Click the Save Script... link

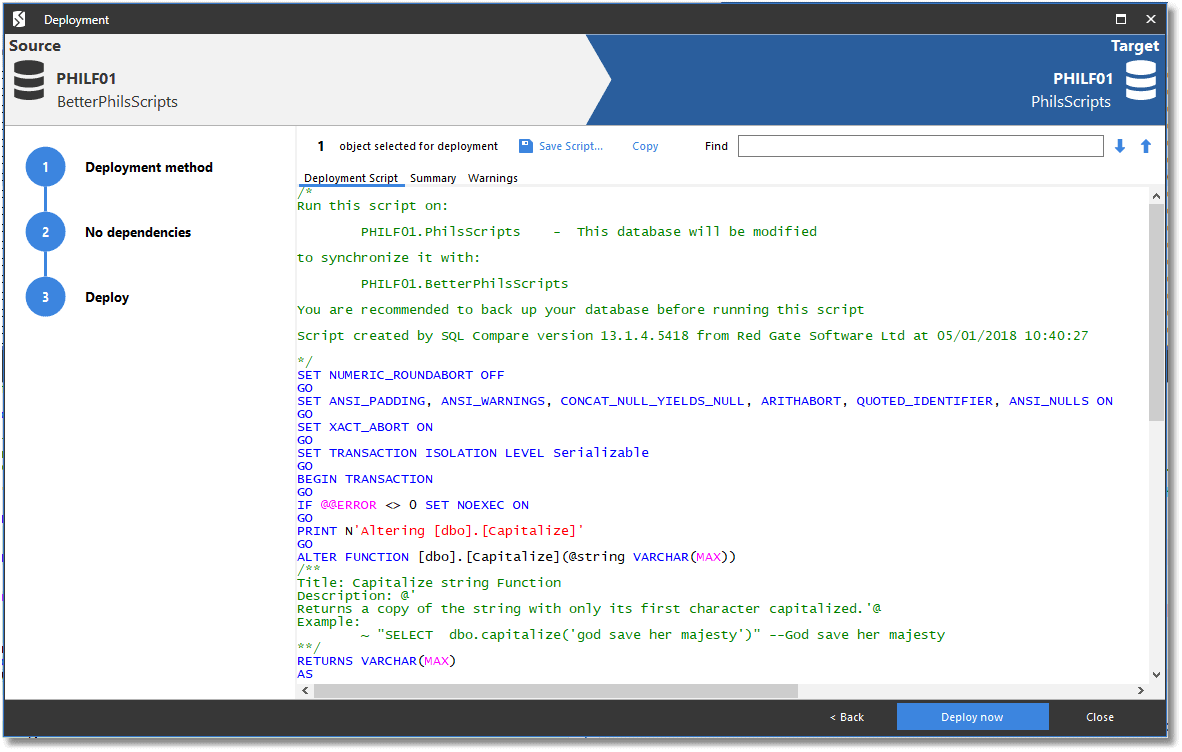click(571, 146)
